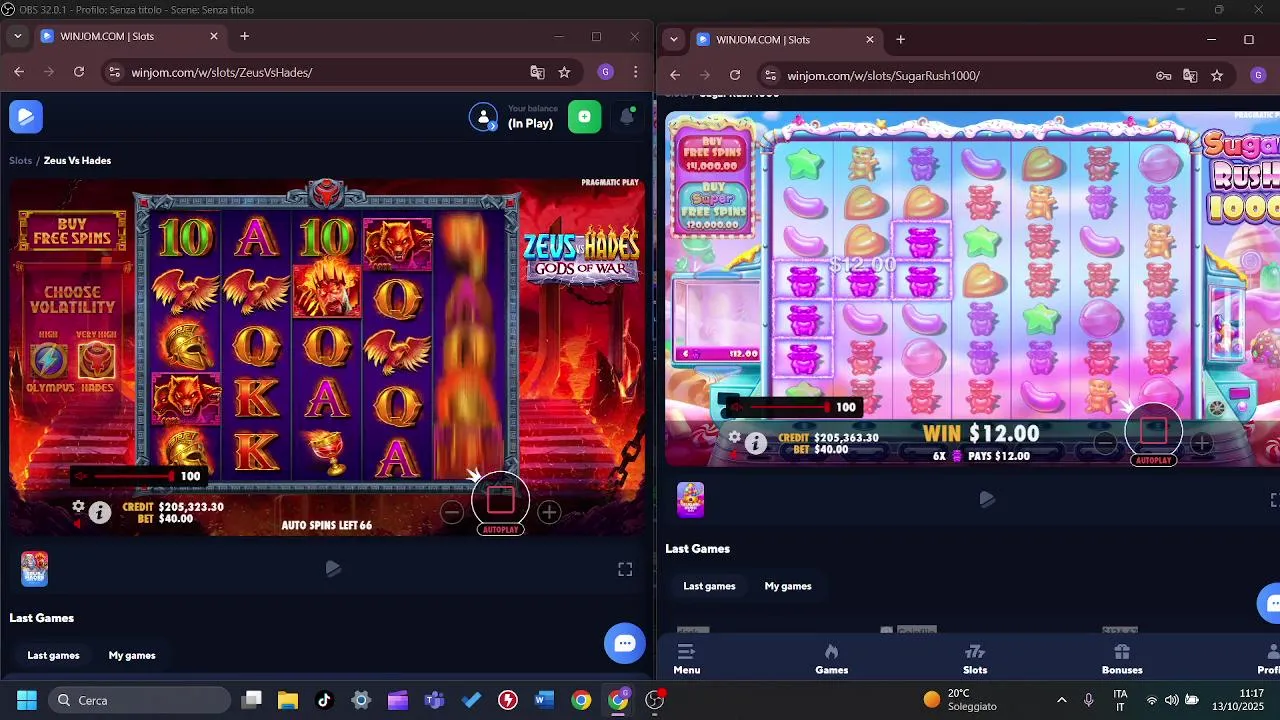This screenshot has width=1280, height=720.
Task: Open new tab in left browser
Action: 244,36
